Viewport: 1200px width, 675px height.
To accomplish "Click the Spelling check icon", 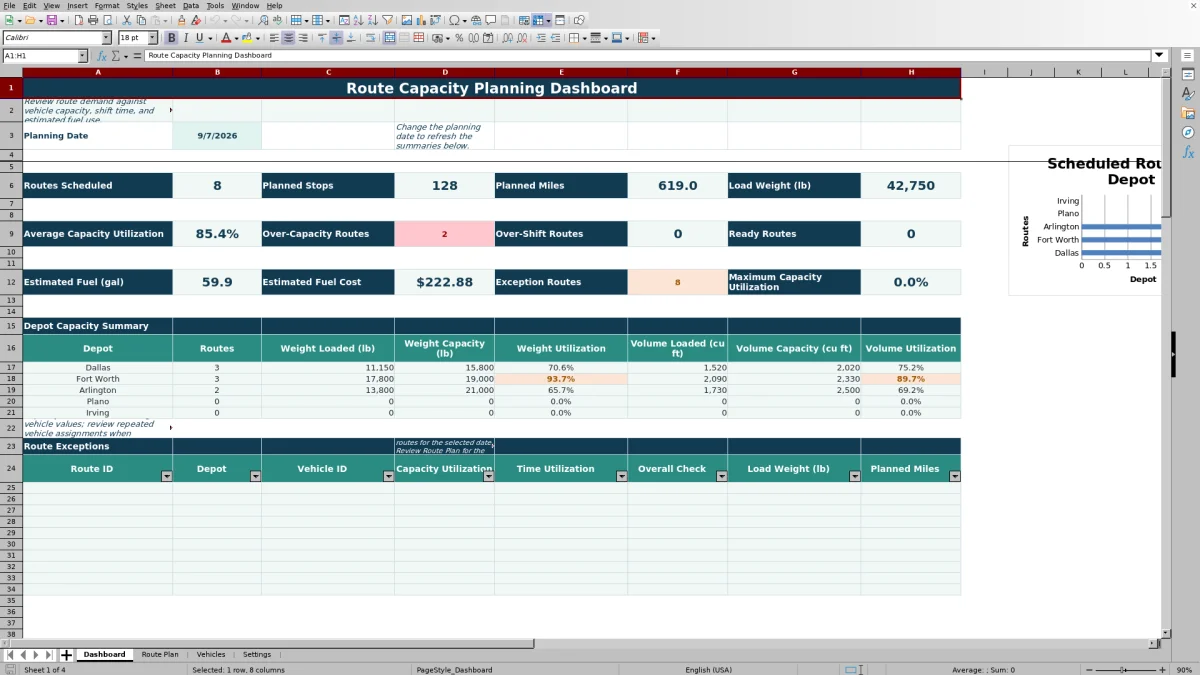I will click(x=276, y=20).
